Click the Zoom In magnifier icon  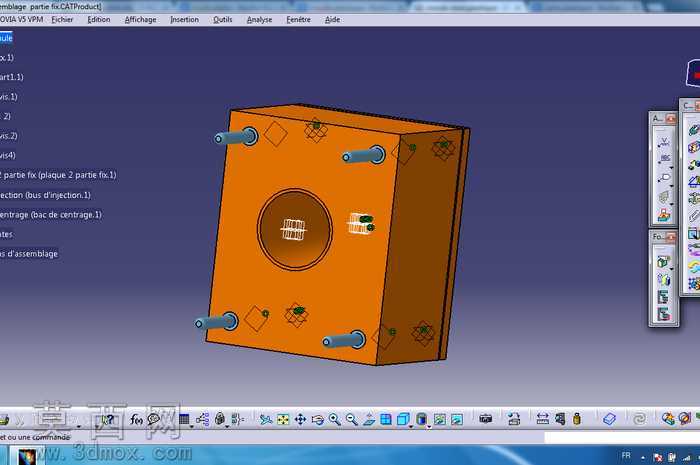335,419
